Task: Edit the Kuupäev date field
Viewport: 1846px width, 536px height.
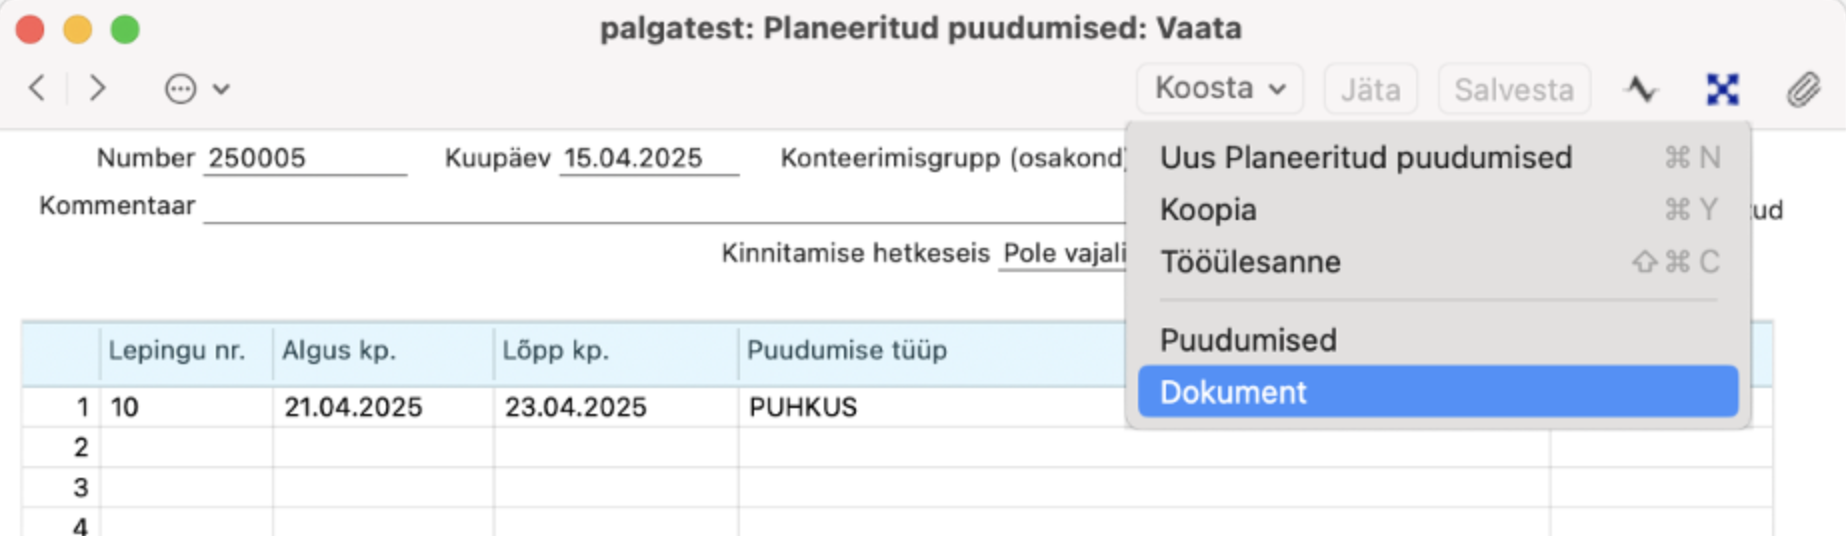Action: (648, 158)
